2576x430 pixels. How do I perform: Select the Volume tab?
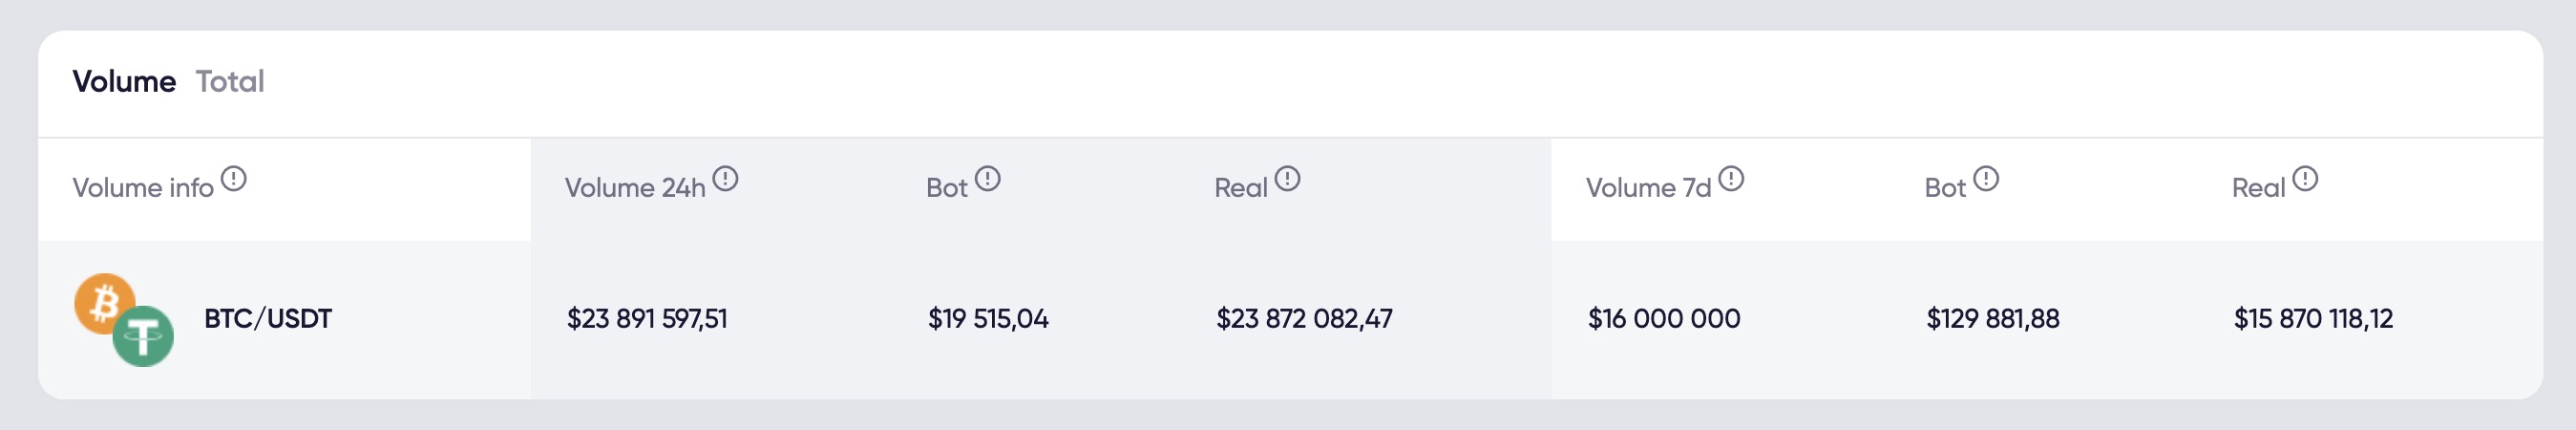coord(124,81)
